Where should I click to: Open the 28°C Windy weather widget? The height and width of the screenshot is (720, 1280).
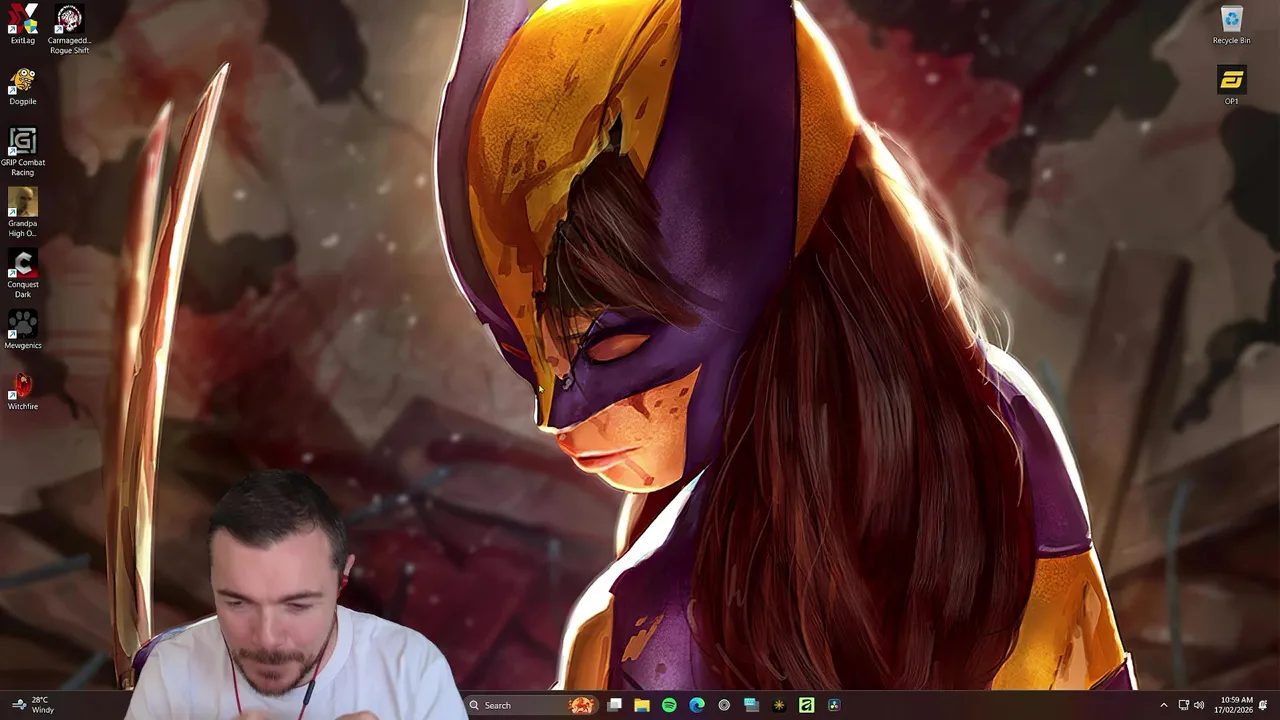(32, 705)
